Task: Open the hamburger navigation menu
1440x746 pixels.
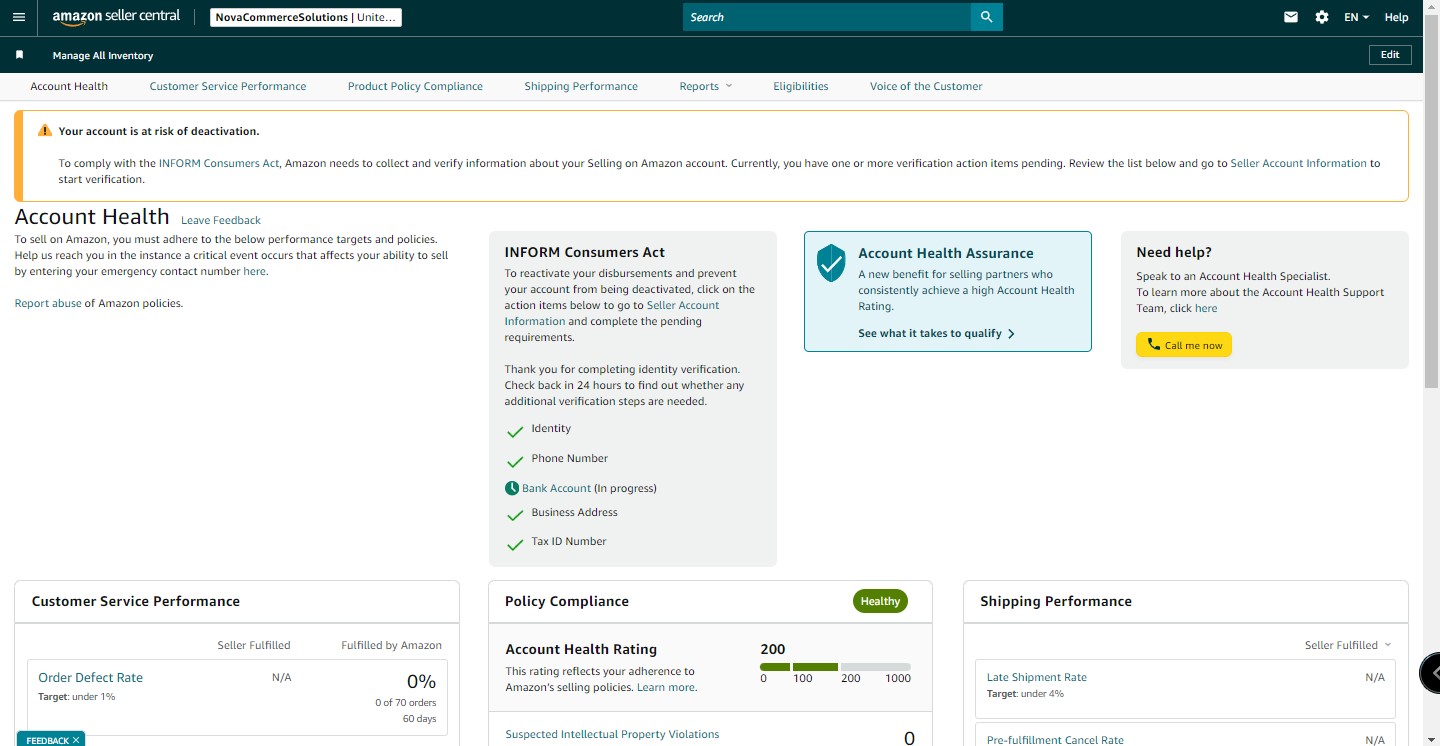Action: [x=19, y=17]
